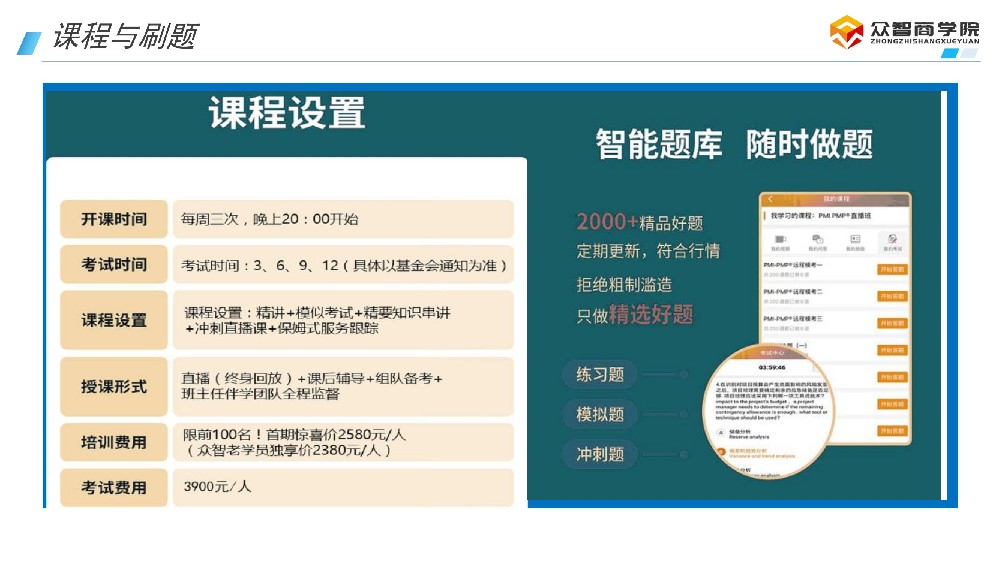Screen dimensions: 1000x562
Task: Click the 我学习的课程 PMI PMP 直播班 title
Action: click(822, 215)
